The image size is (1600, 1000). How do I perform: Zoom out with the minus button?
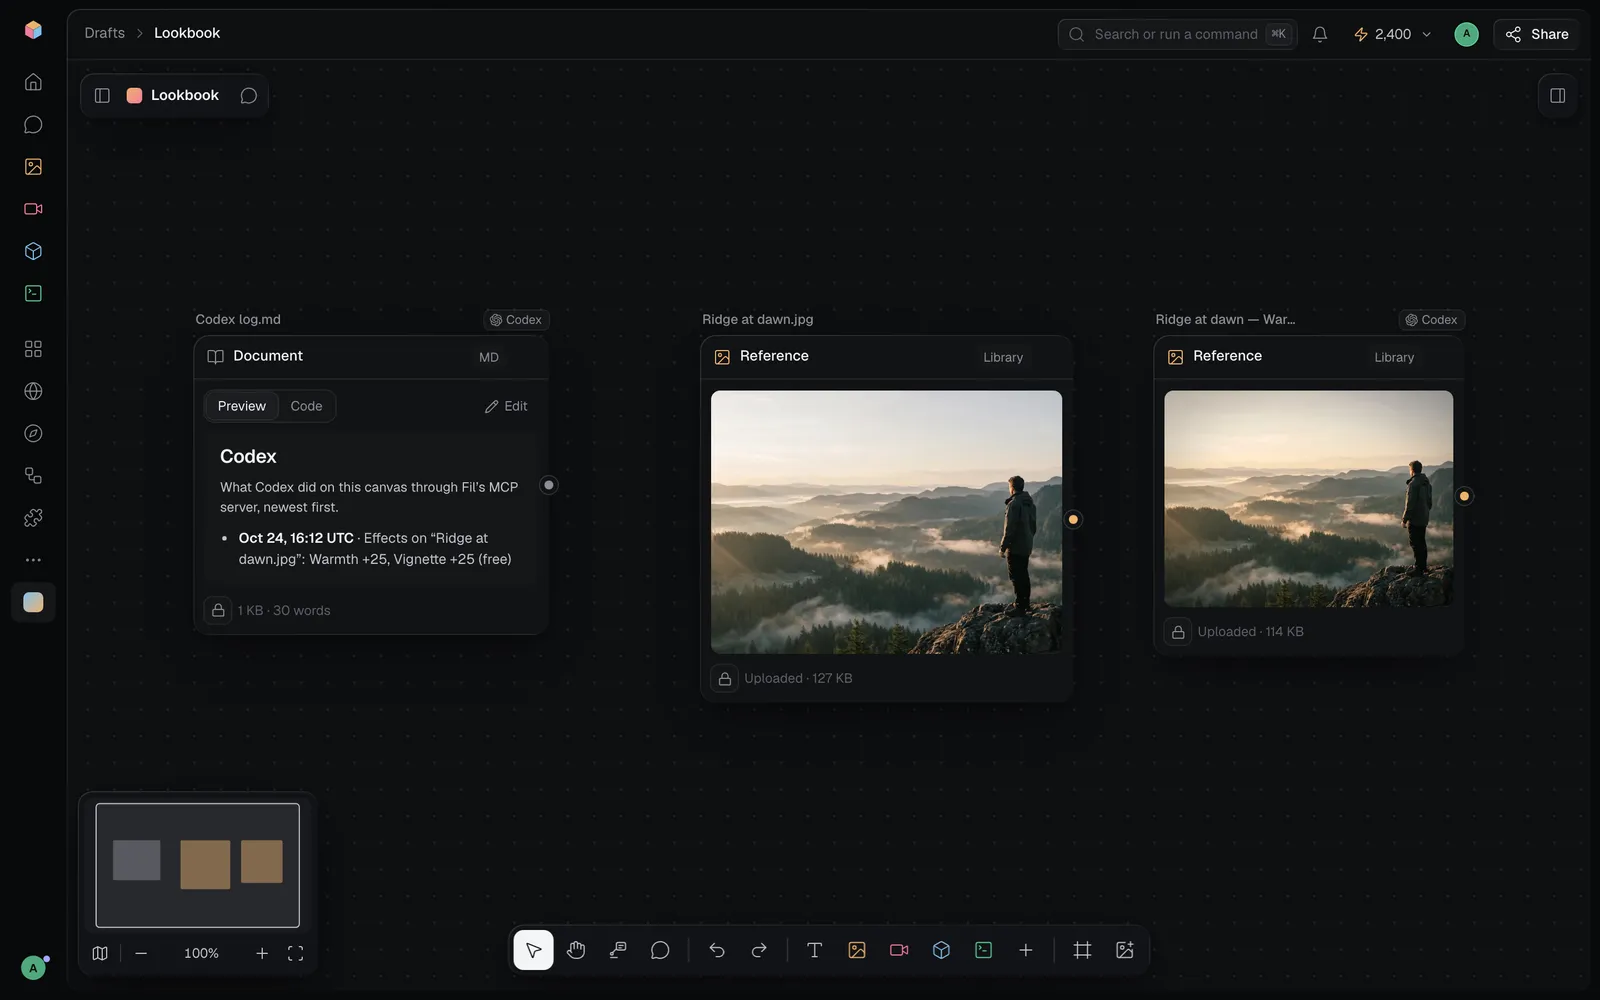click(141, 953)
